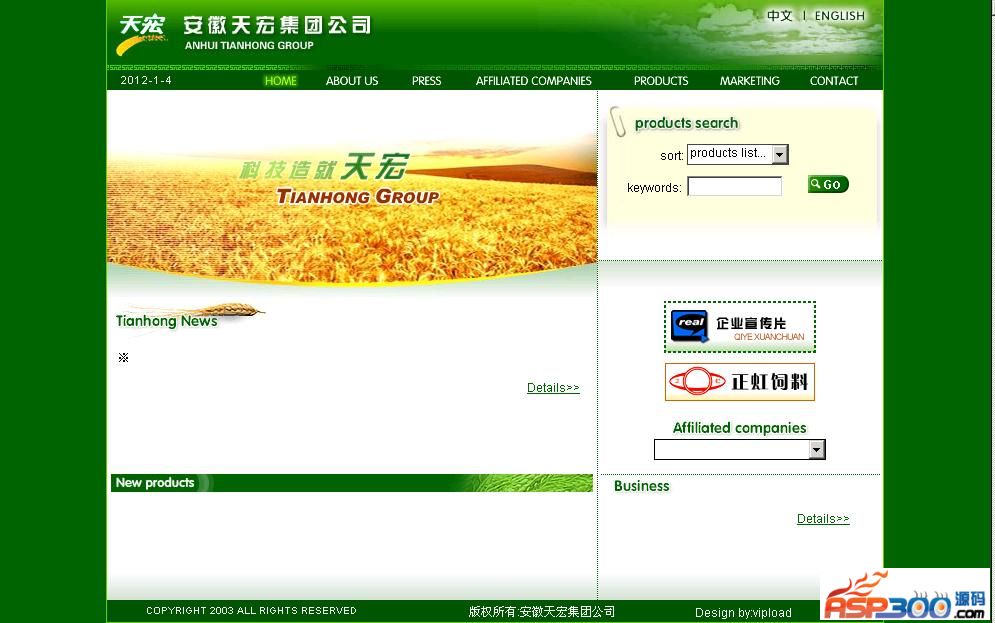Open the HOME menu item

(280, 81)
